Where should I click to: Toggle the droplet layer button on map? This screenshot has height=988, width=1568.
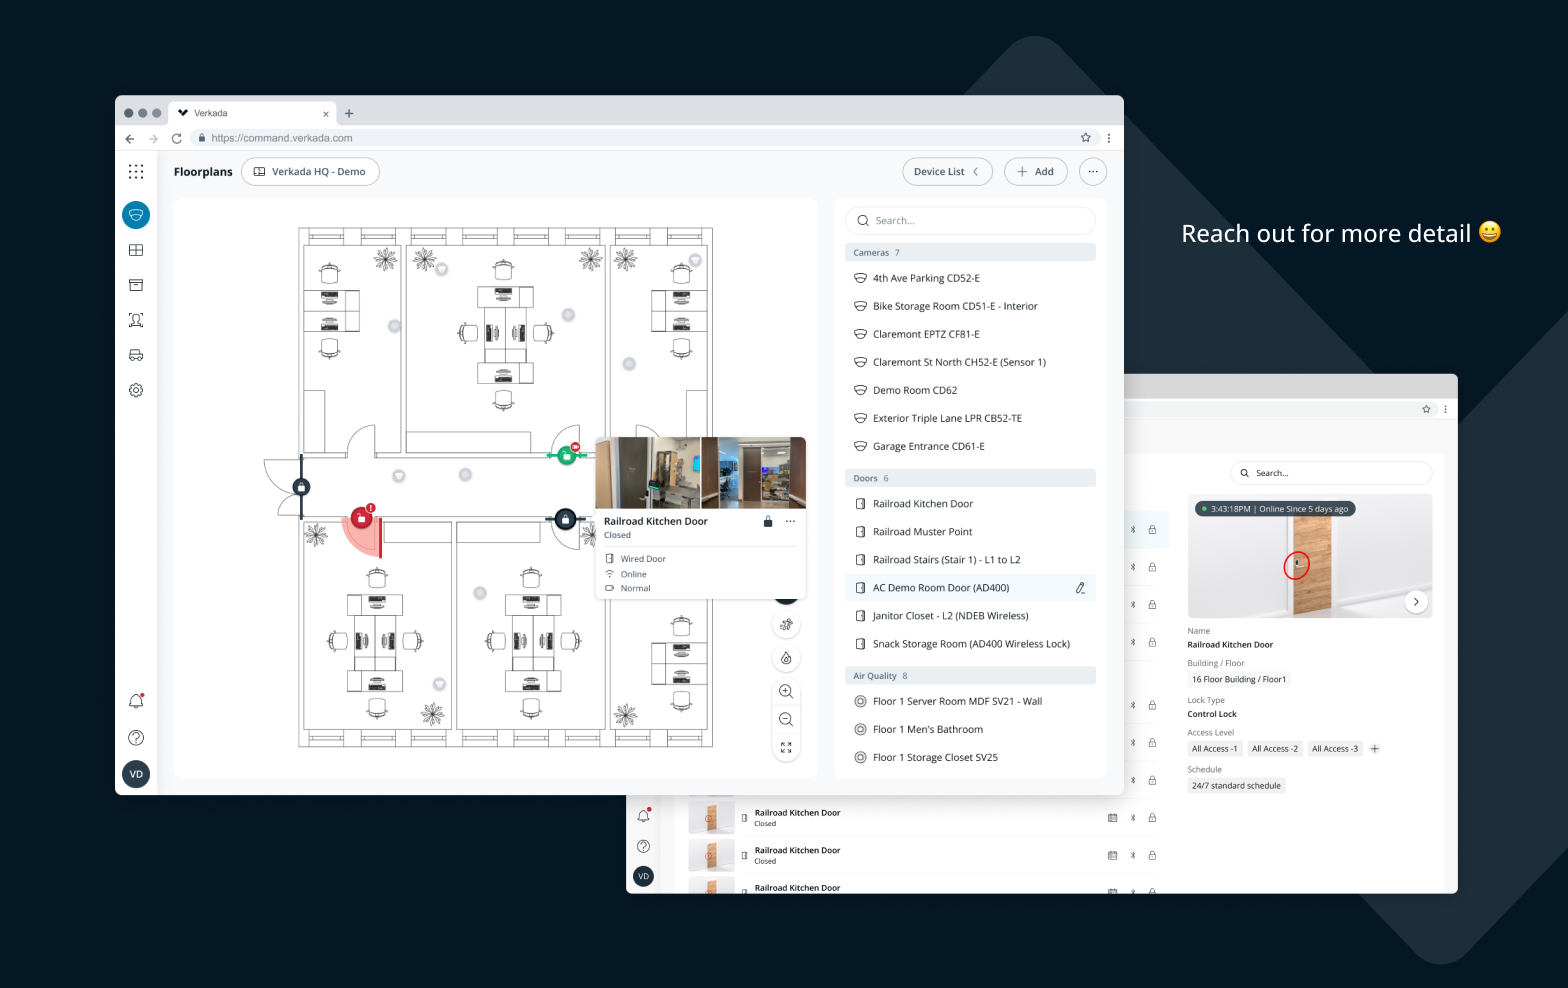click(786, 658)
